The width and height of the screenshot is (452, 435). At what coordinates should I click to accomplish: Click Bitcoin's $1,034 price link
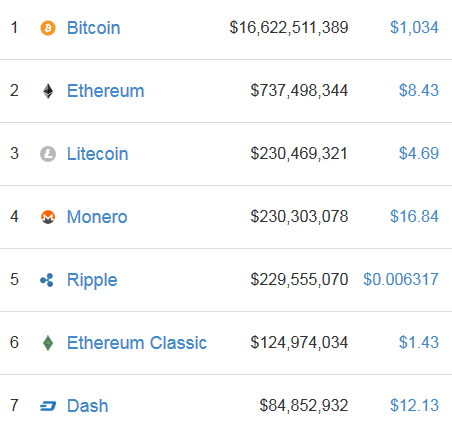click(414, 27)
